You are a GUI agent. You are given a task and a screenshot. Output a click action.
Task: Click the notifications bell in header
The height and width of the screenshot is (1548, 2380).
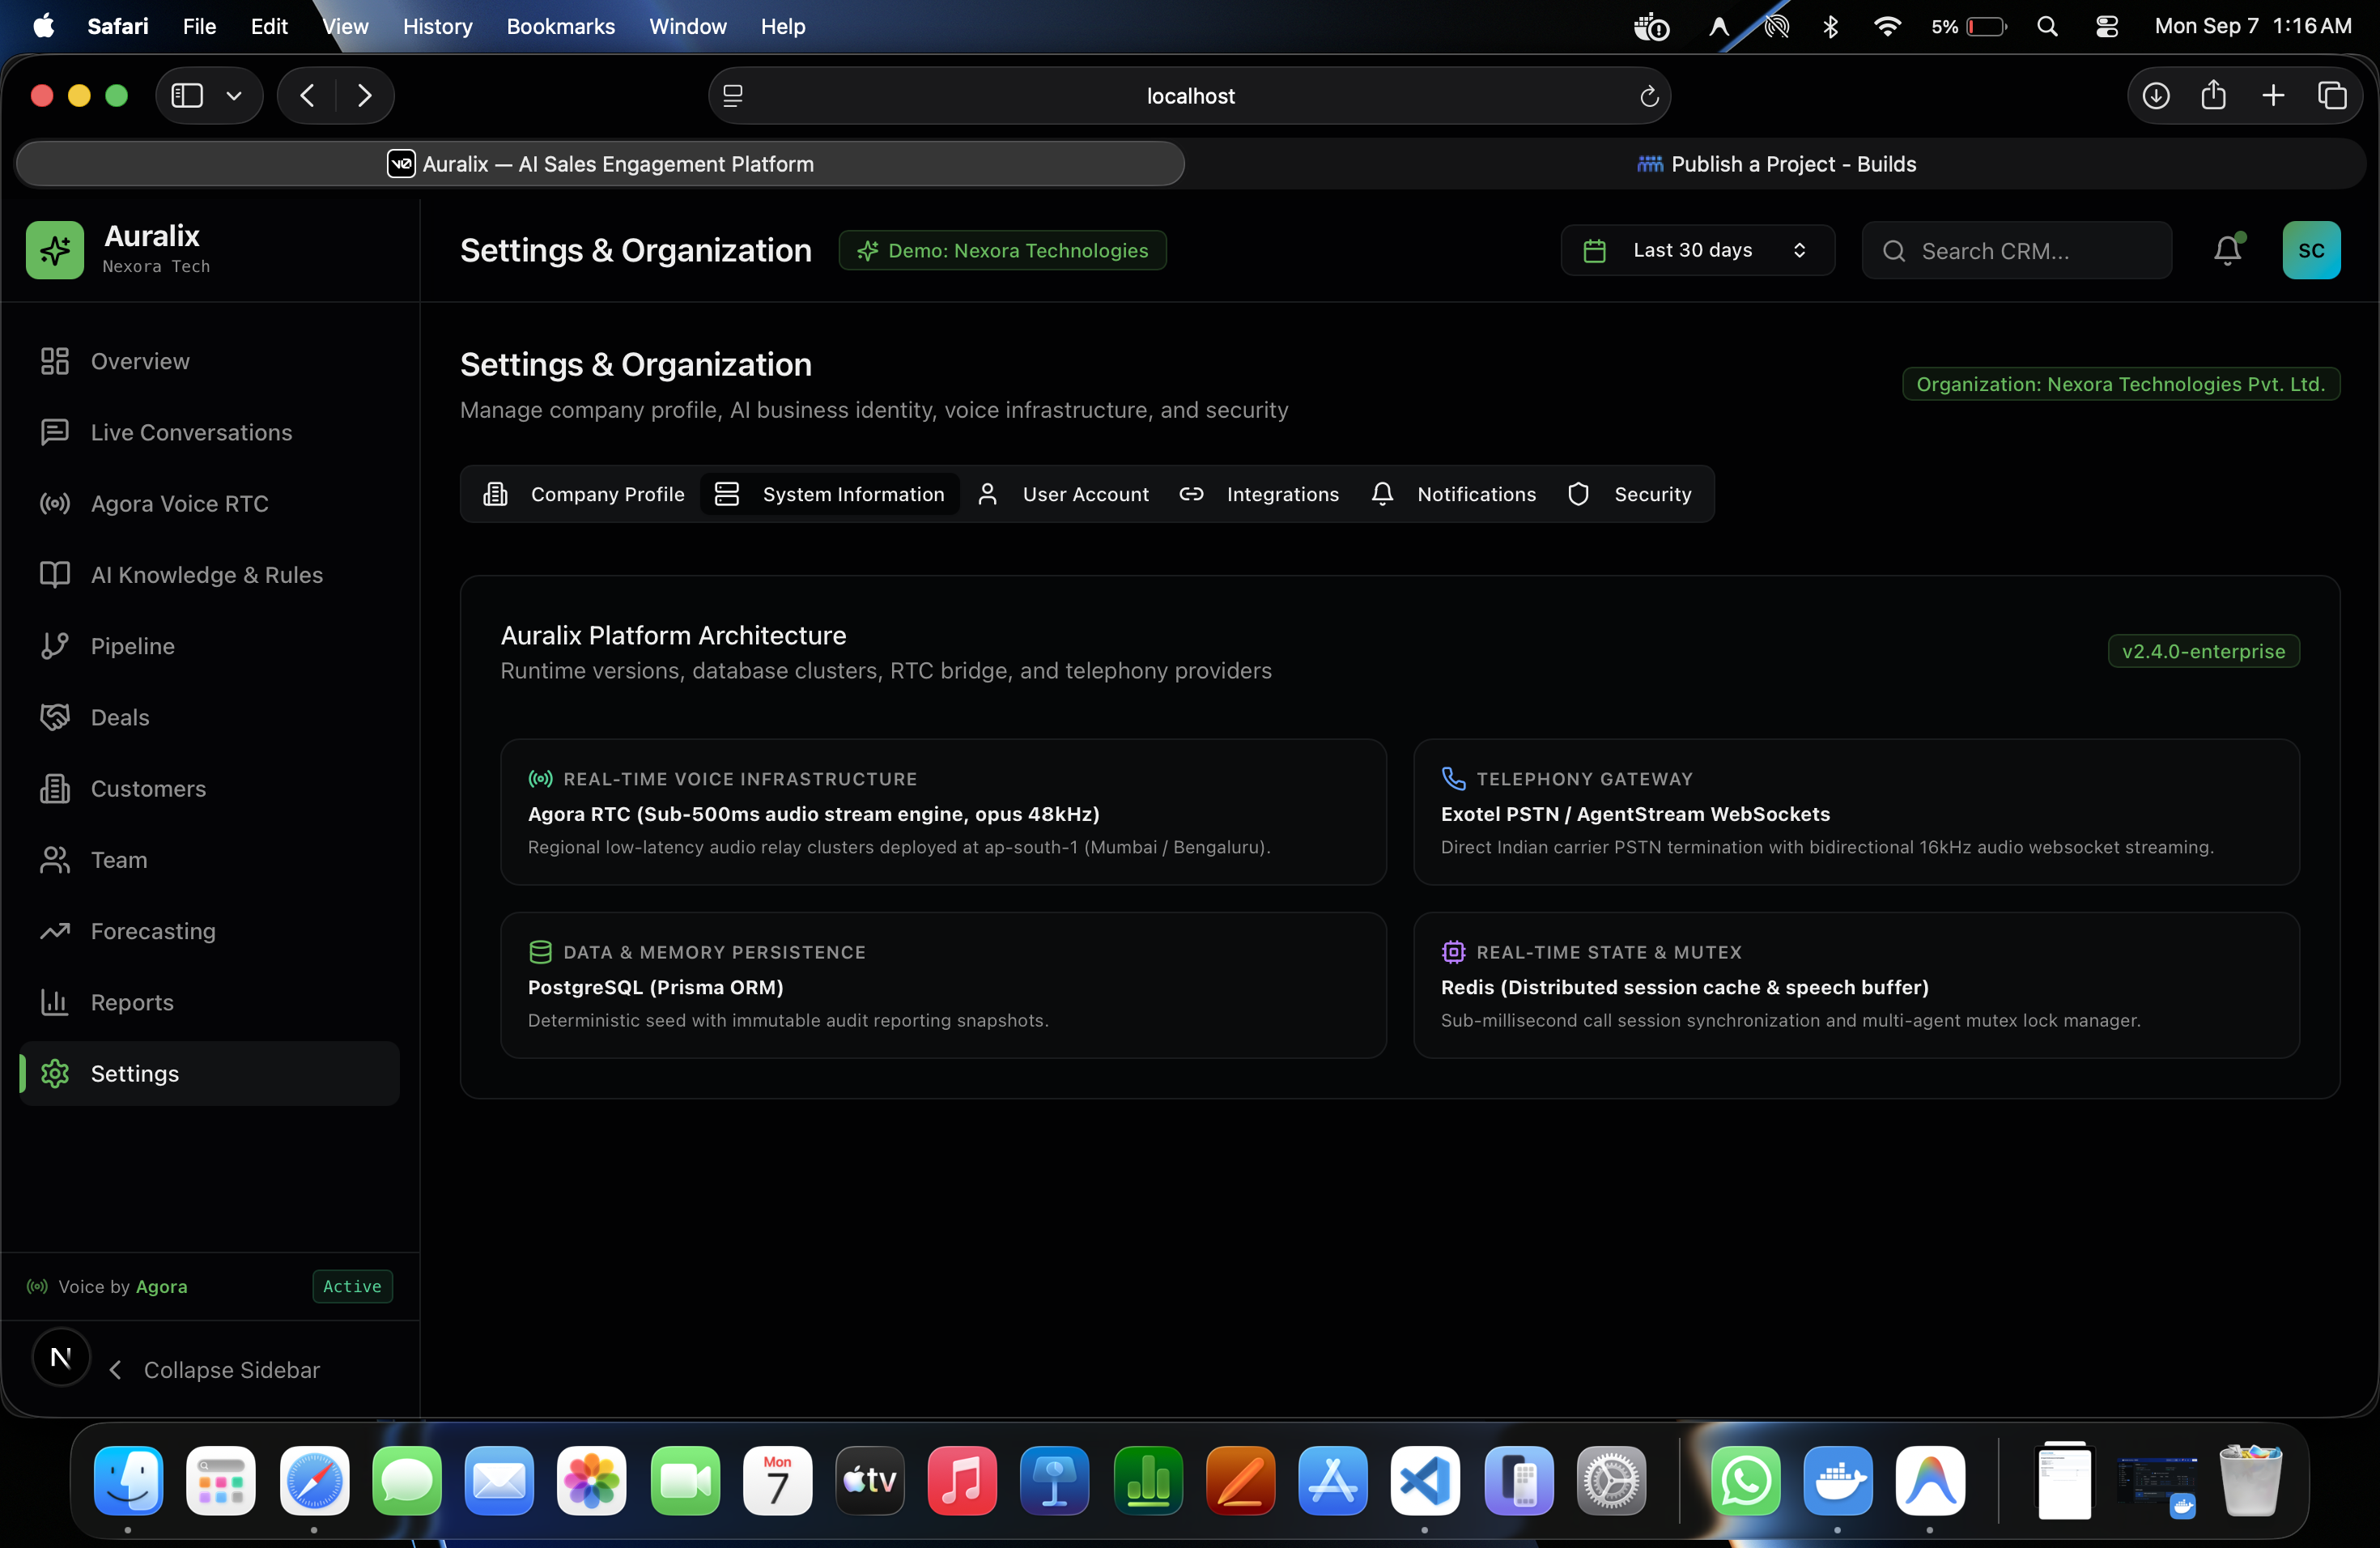(x=2227, y=250)
